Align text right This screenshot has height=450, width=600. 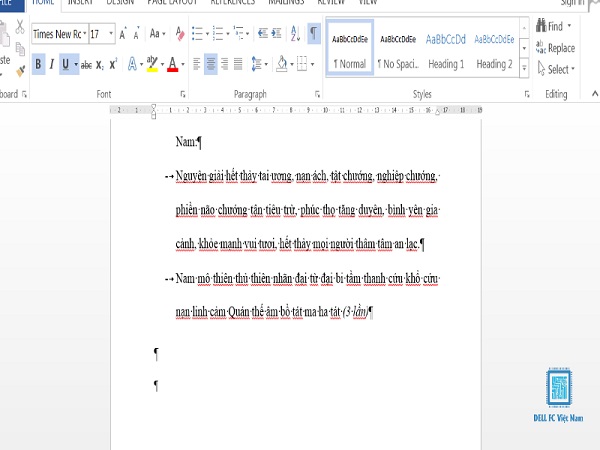click(x=225, y=64)
